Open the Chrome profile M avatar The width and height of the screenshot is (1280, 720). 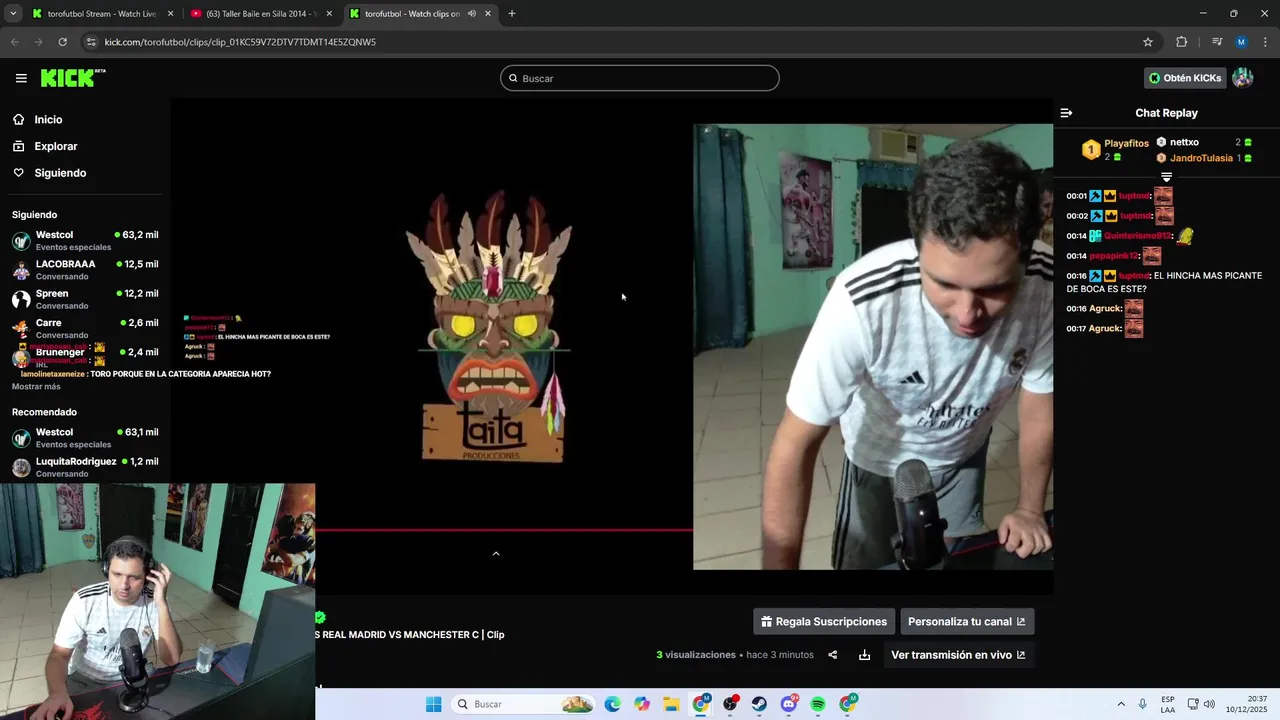[x=1241, y=42]
